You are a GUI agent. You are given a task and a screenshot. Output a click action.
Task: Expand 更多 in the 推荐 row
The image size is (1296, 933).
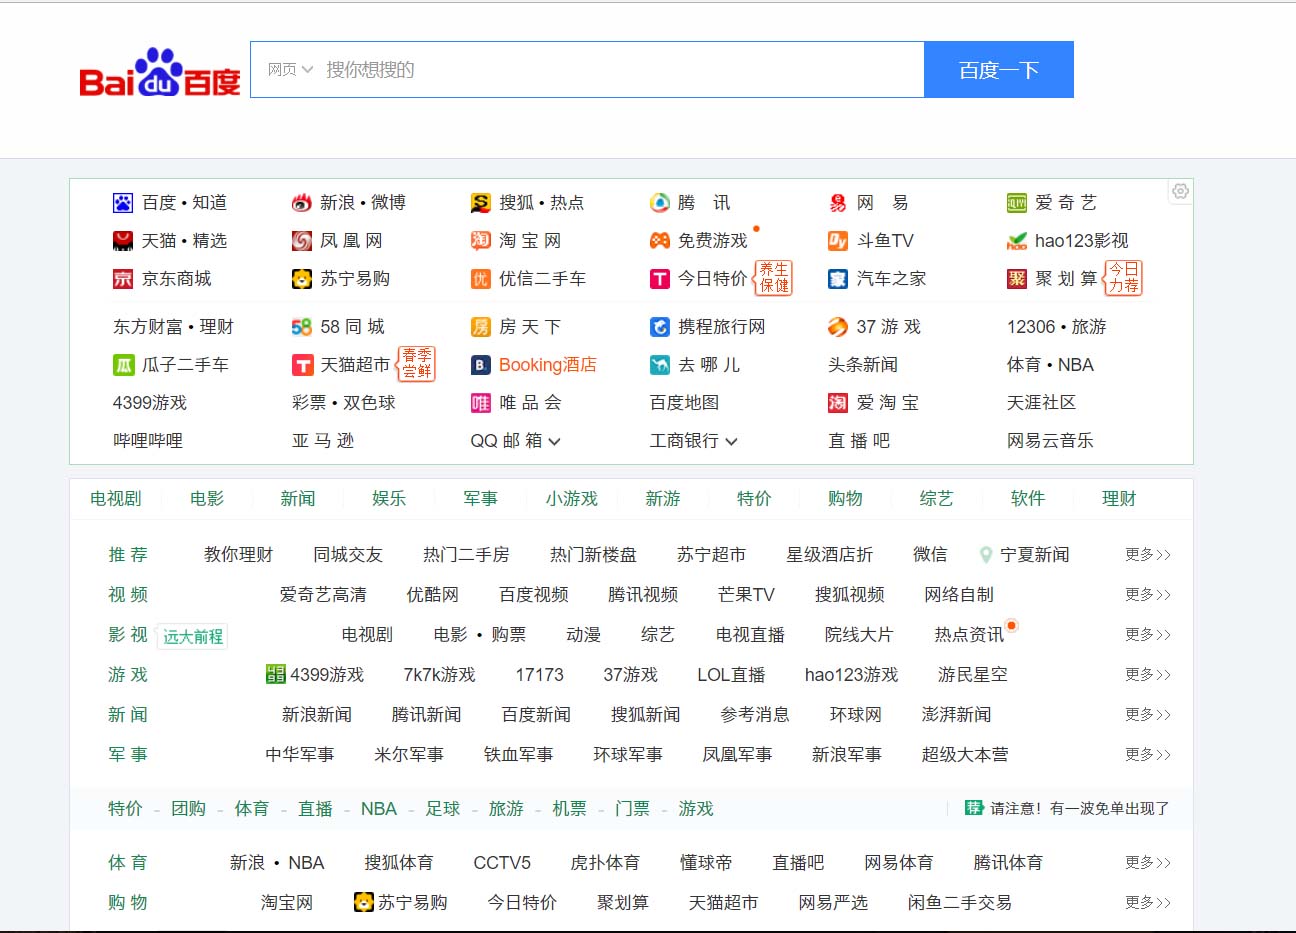pyautogui.click(x=1148, y=555)
